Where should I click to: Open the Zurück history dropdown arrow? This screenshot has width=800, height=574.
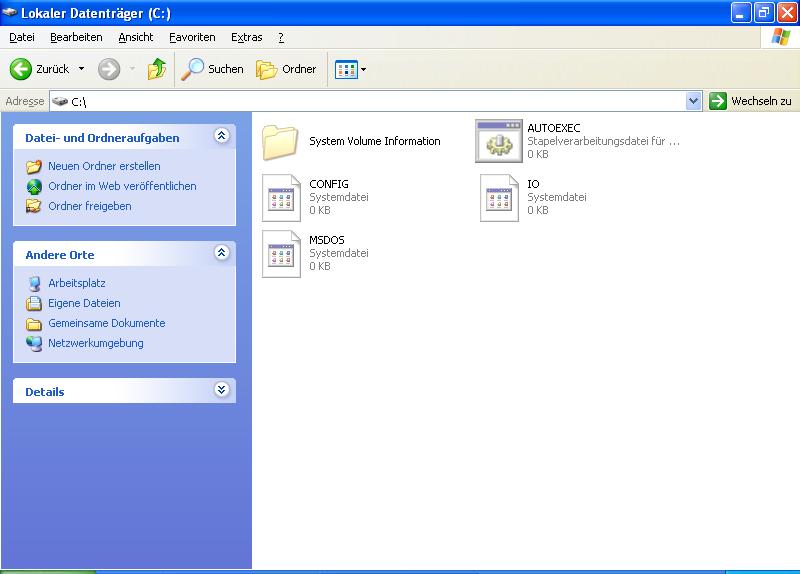pos(82,68)
